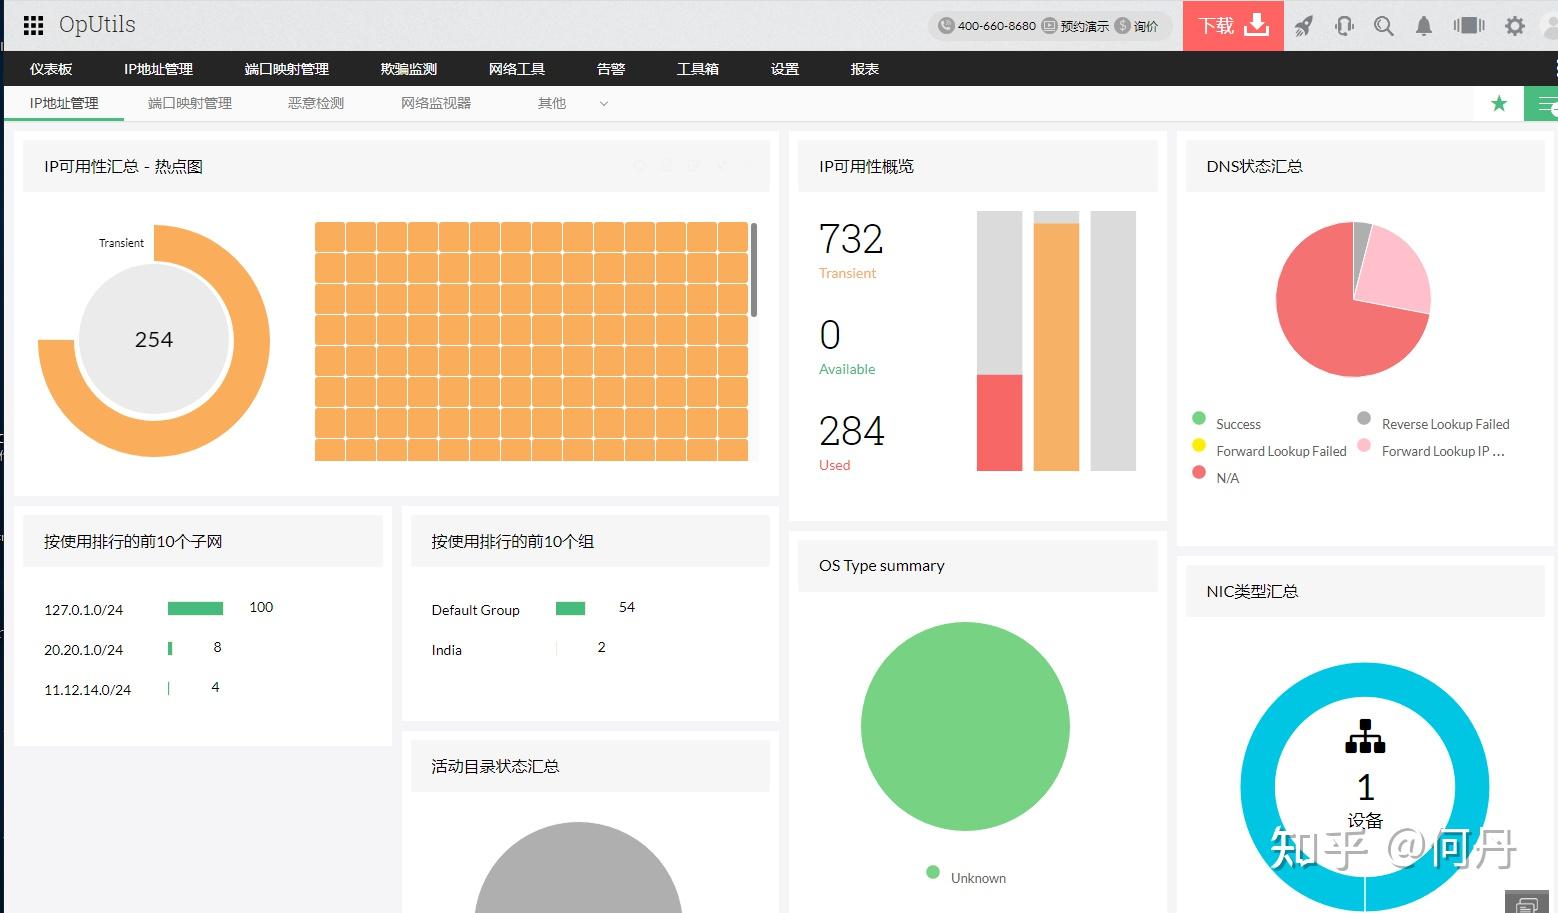Click the OpUtils product title
The width and height of the screenshot is (1558, 913).
97,24
